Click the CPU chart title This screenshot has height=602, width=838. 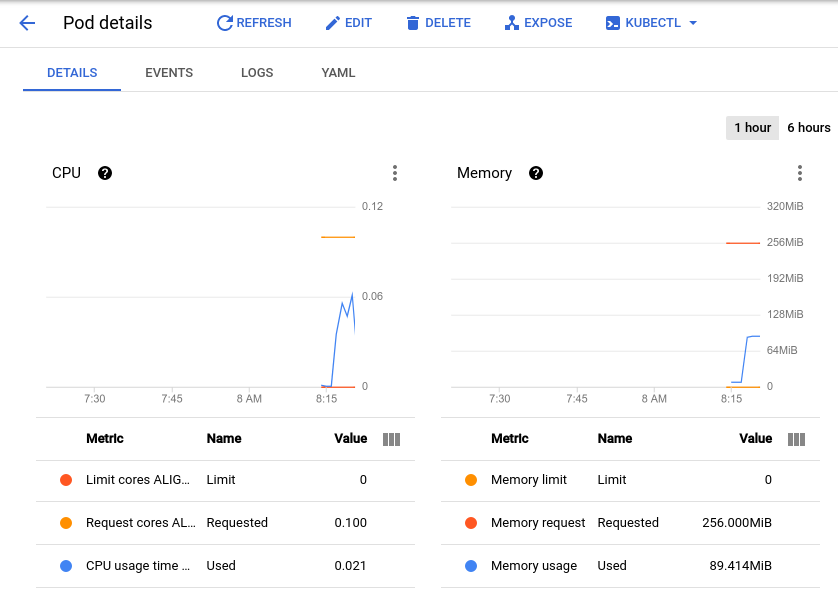tap(66, 173)
